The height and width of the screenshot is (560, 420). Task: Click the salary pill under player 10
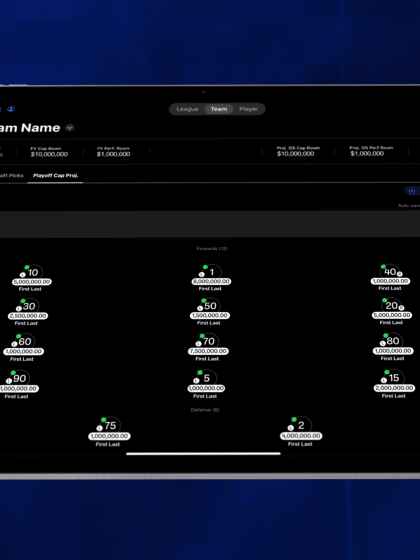click(x=32, y=282)
